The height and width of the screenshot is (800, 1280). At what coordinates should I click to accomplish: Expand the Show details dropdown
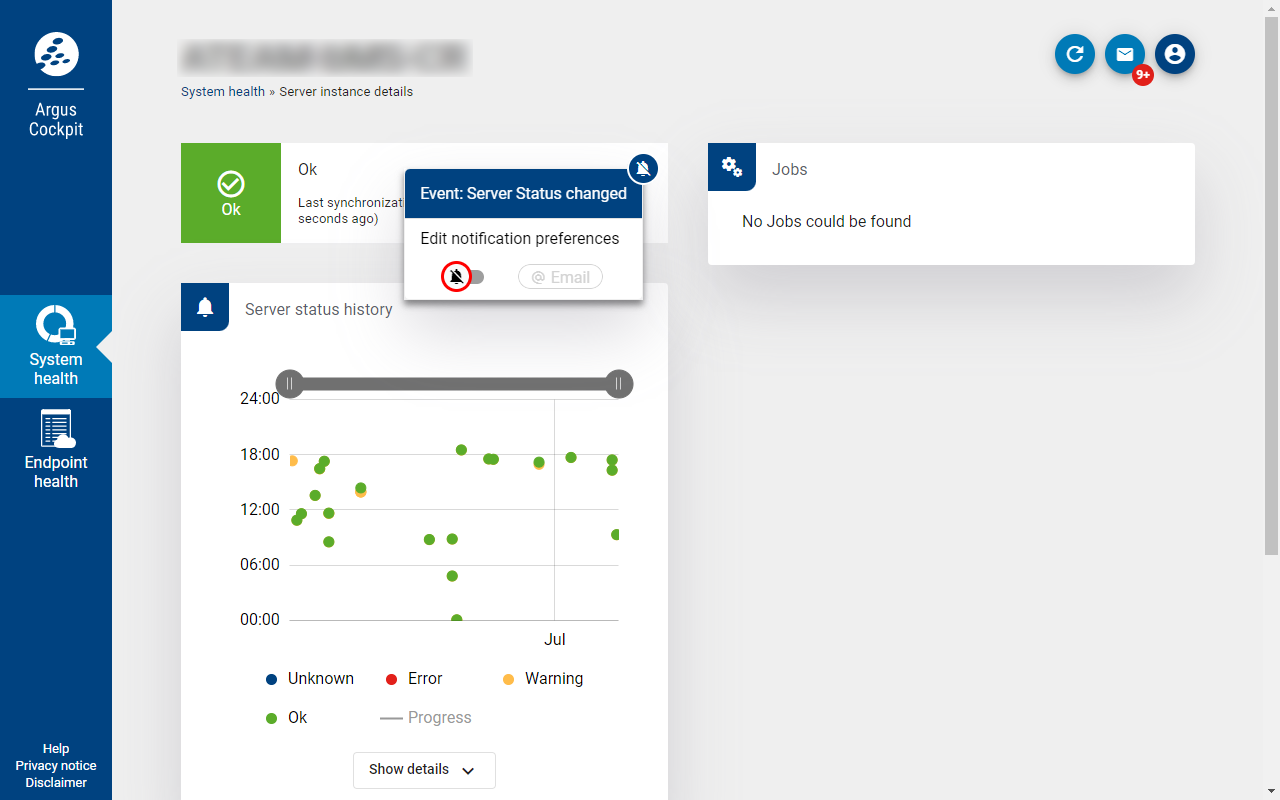tap(424, 770)
